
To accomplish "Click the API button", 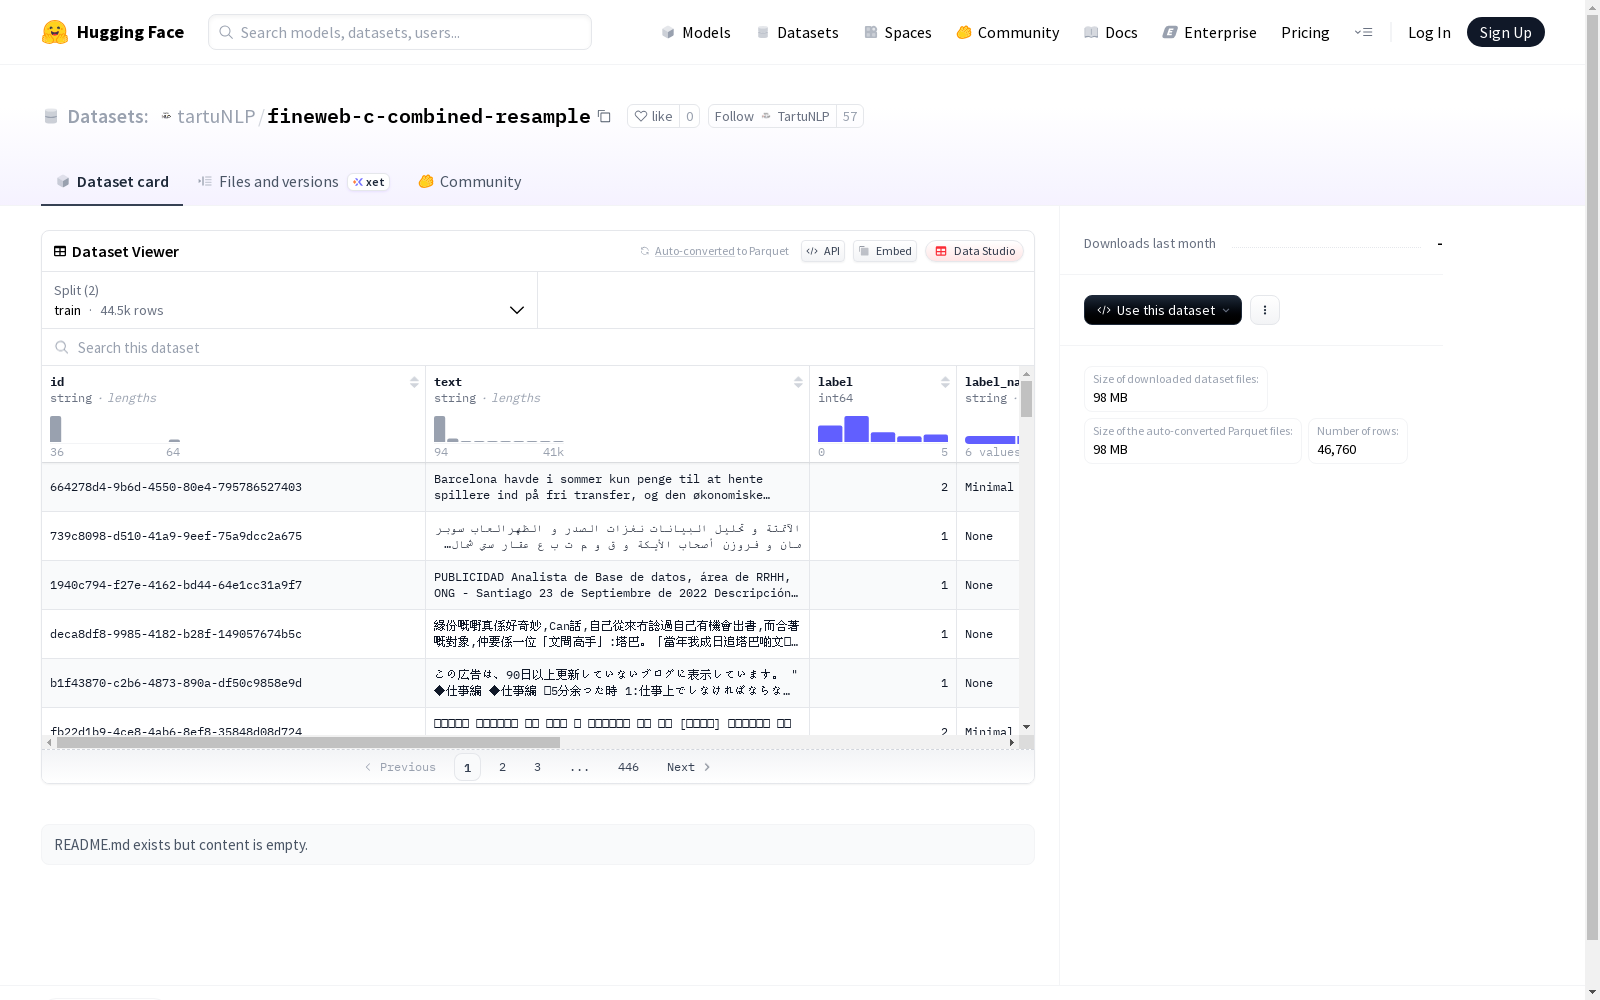I will pos(823,251).
